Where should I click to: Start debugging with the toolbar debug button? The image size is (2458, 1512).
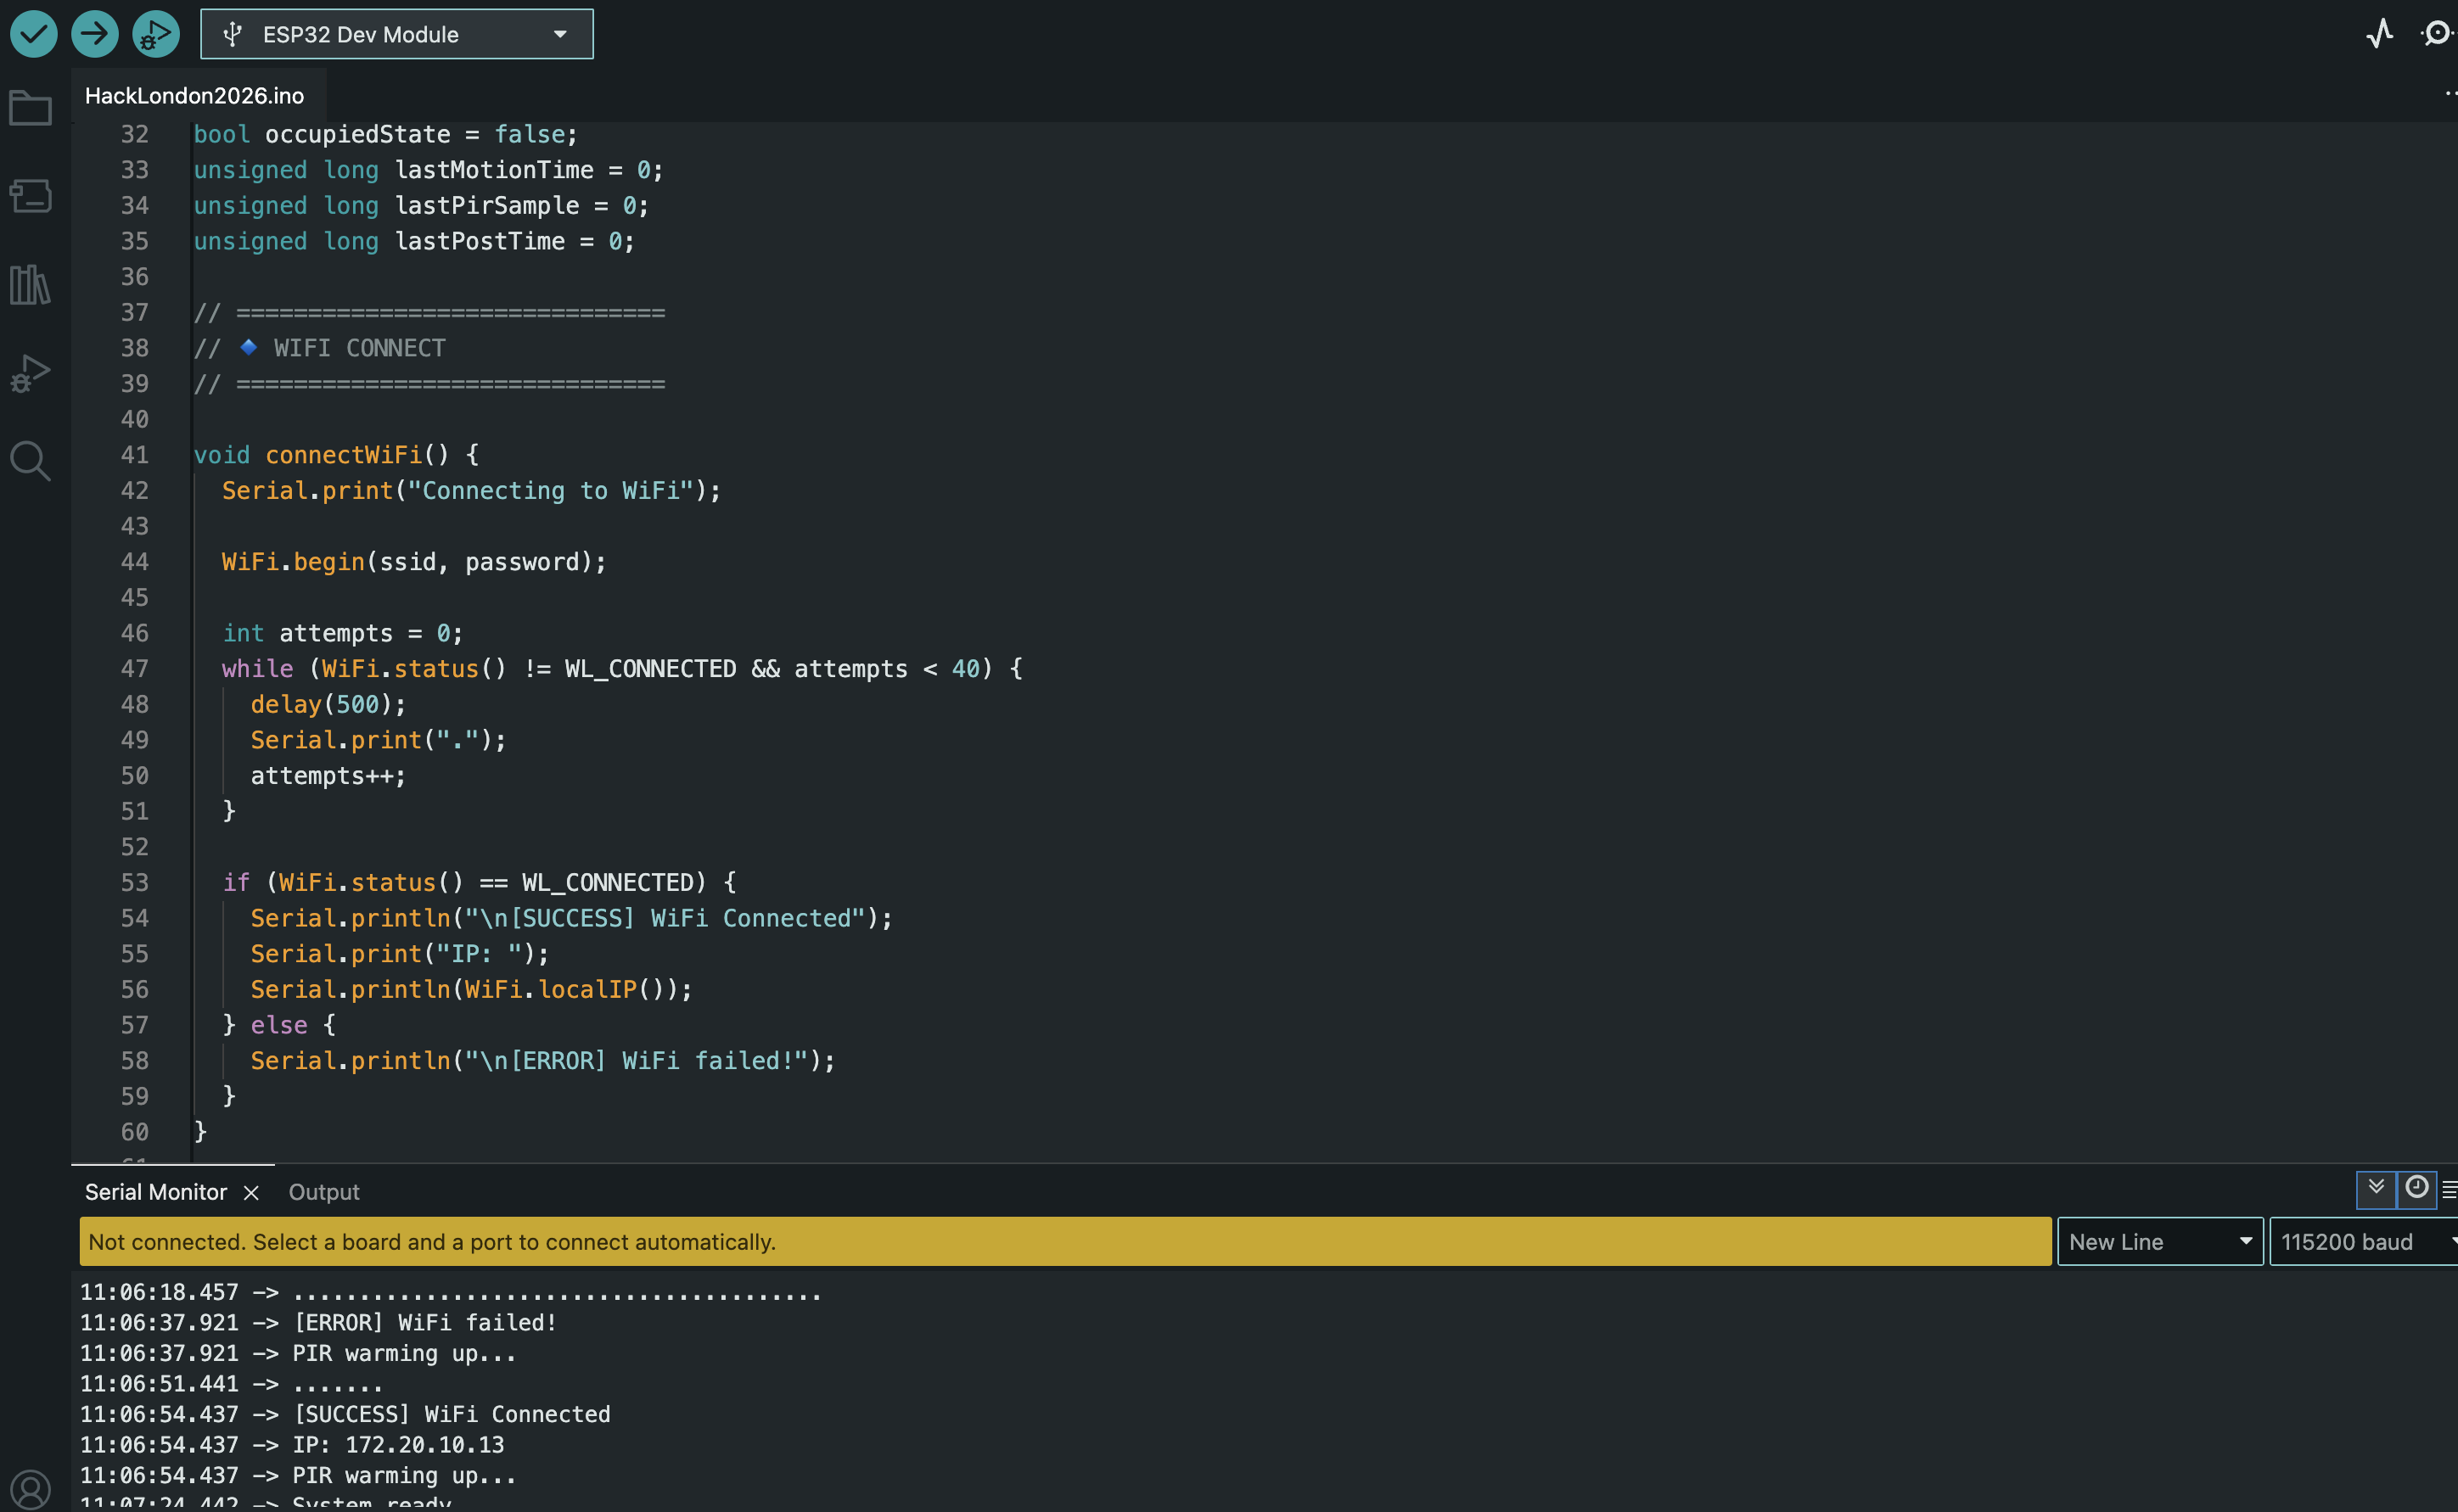pyautogui.click(x=156, y=34)
